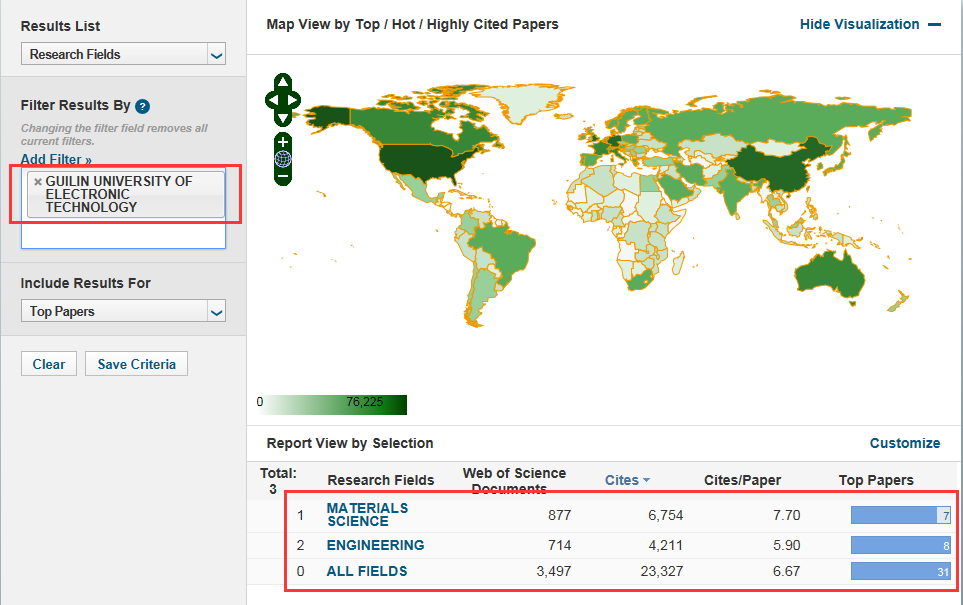Zoom in on the map
963x605 pixels.
click(283, 142)
